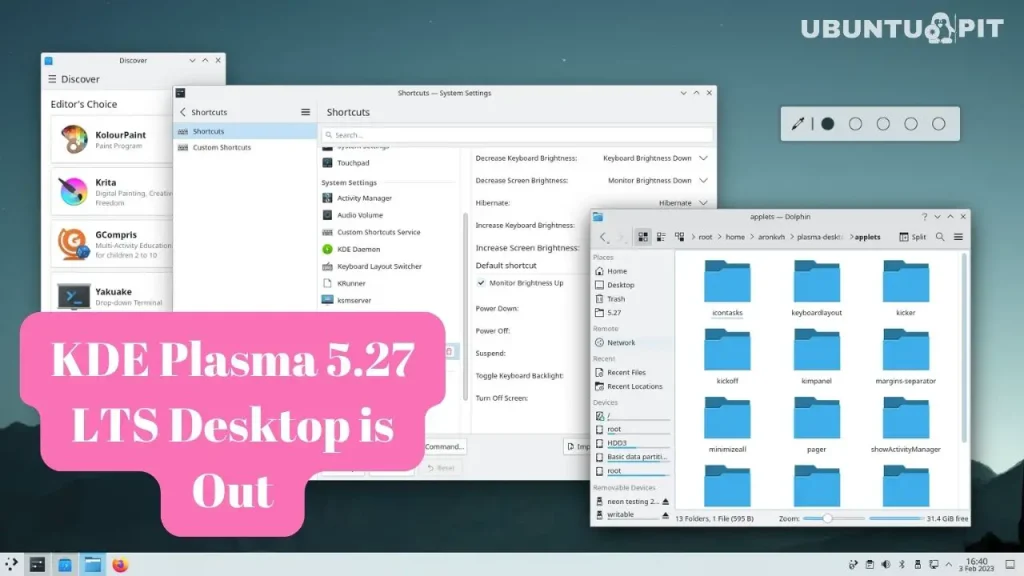Image resolution: width=1024 pixels, height=576 pixels.
Task: Open Dolphin search magnifier
Action: point(940,237)
